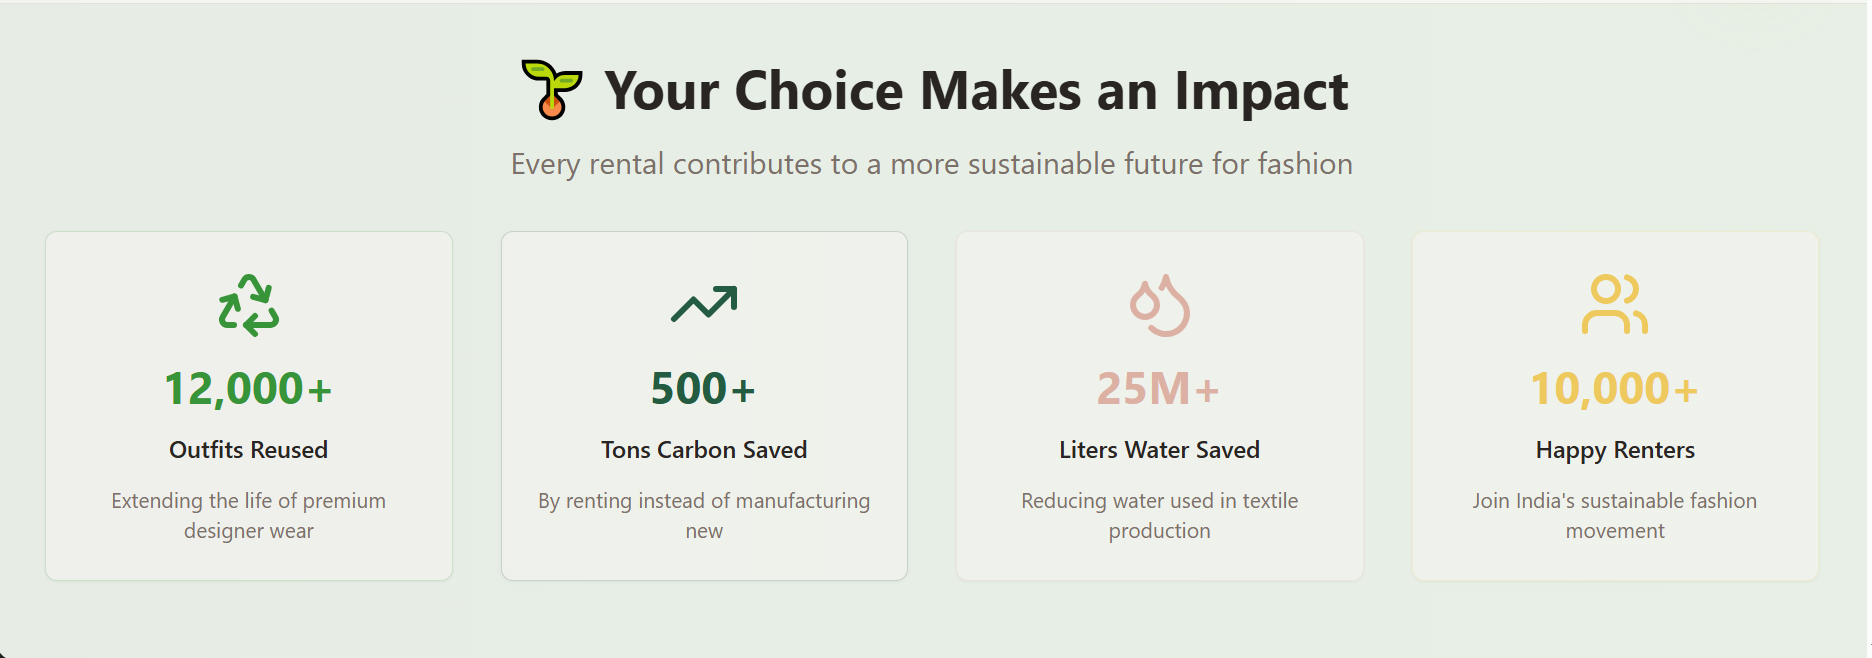This screenshot has width=1872, height=658.
Task: Click the trending-up arrow icon
Action: (x=704, y=304)
